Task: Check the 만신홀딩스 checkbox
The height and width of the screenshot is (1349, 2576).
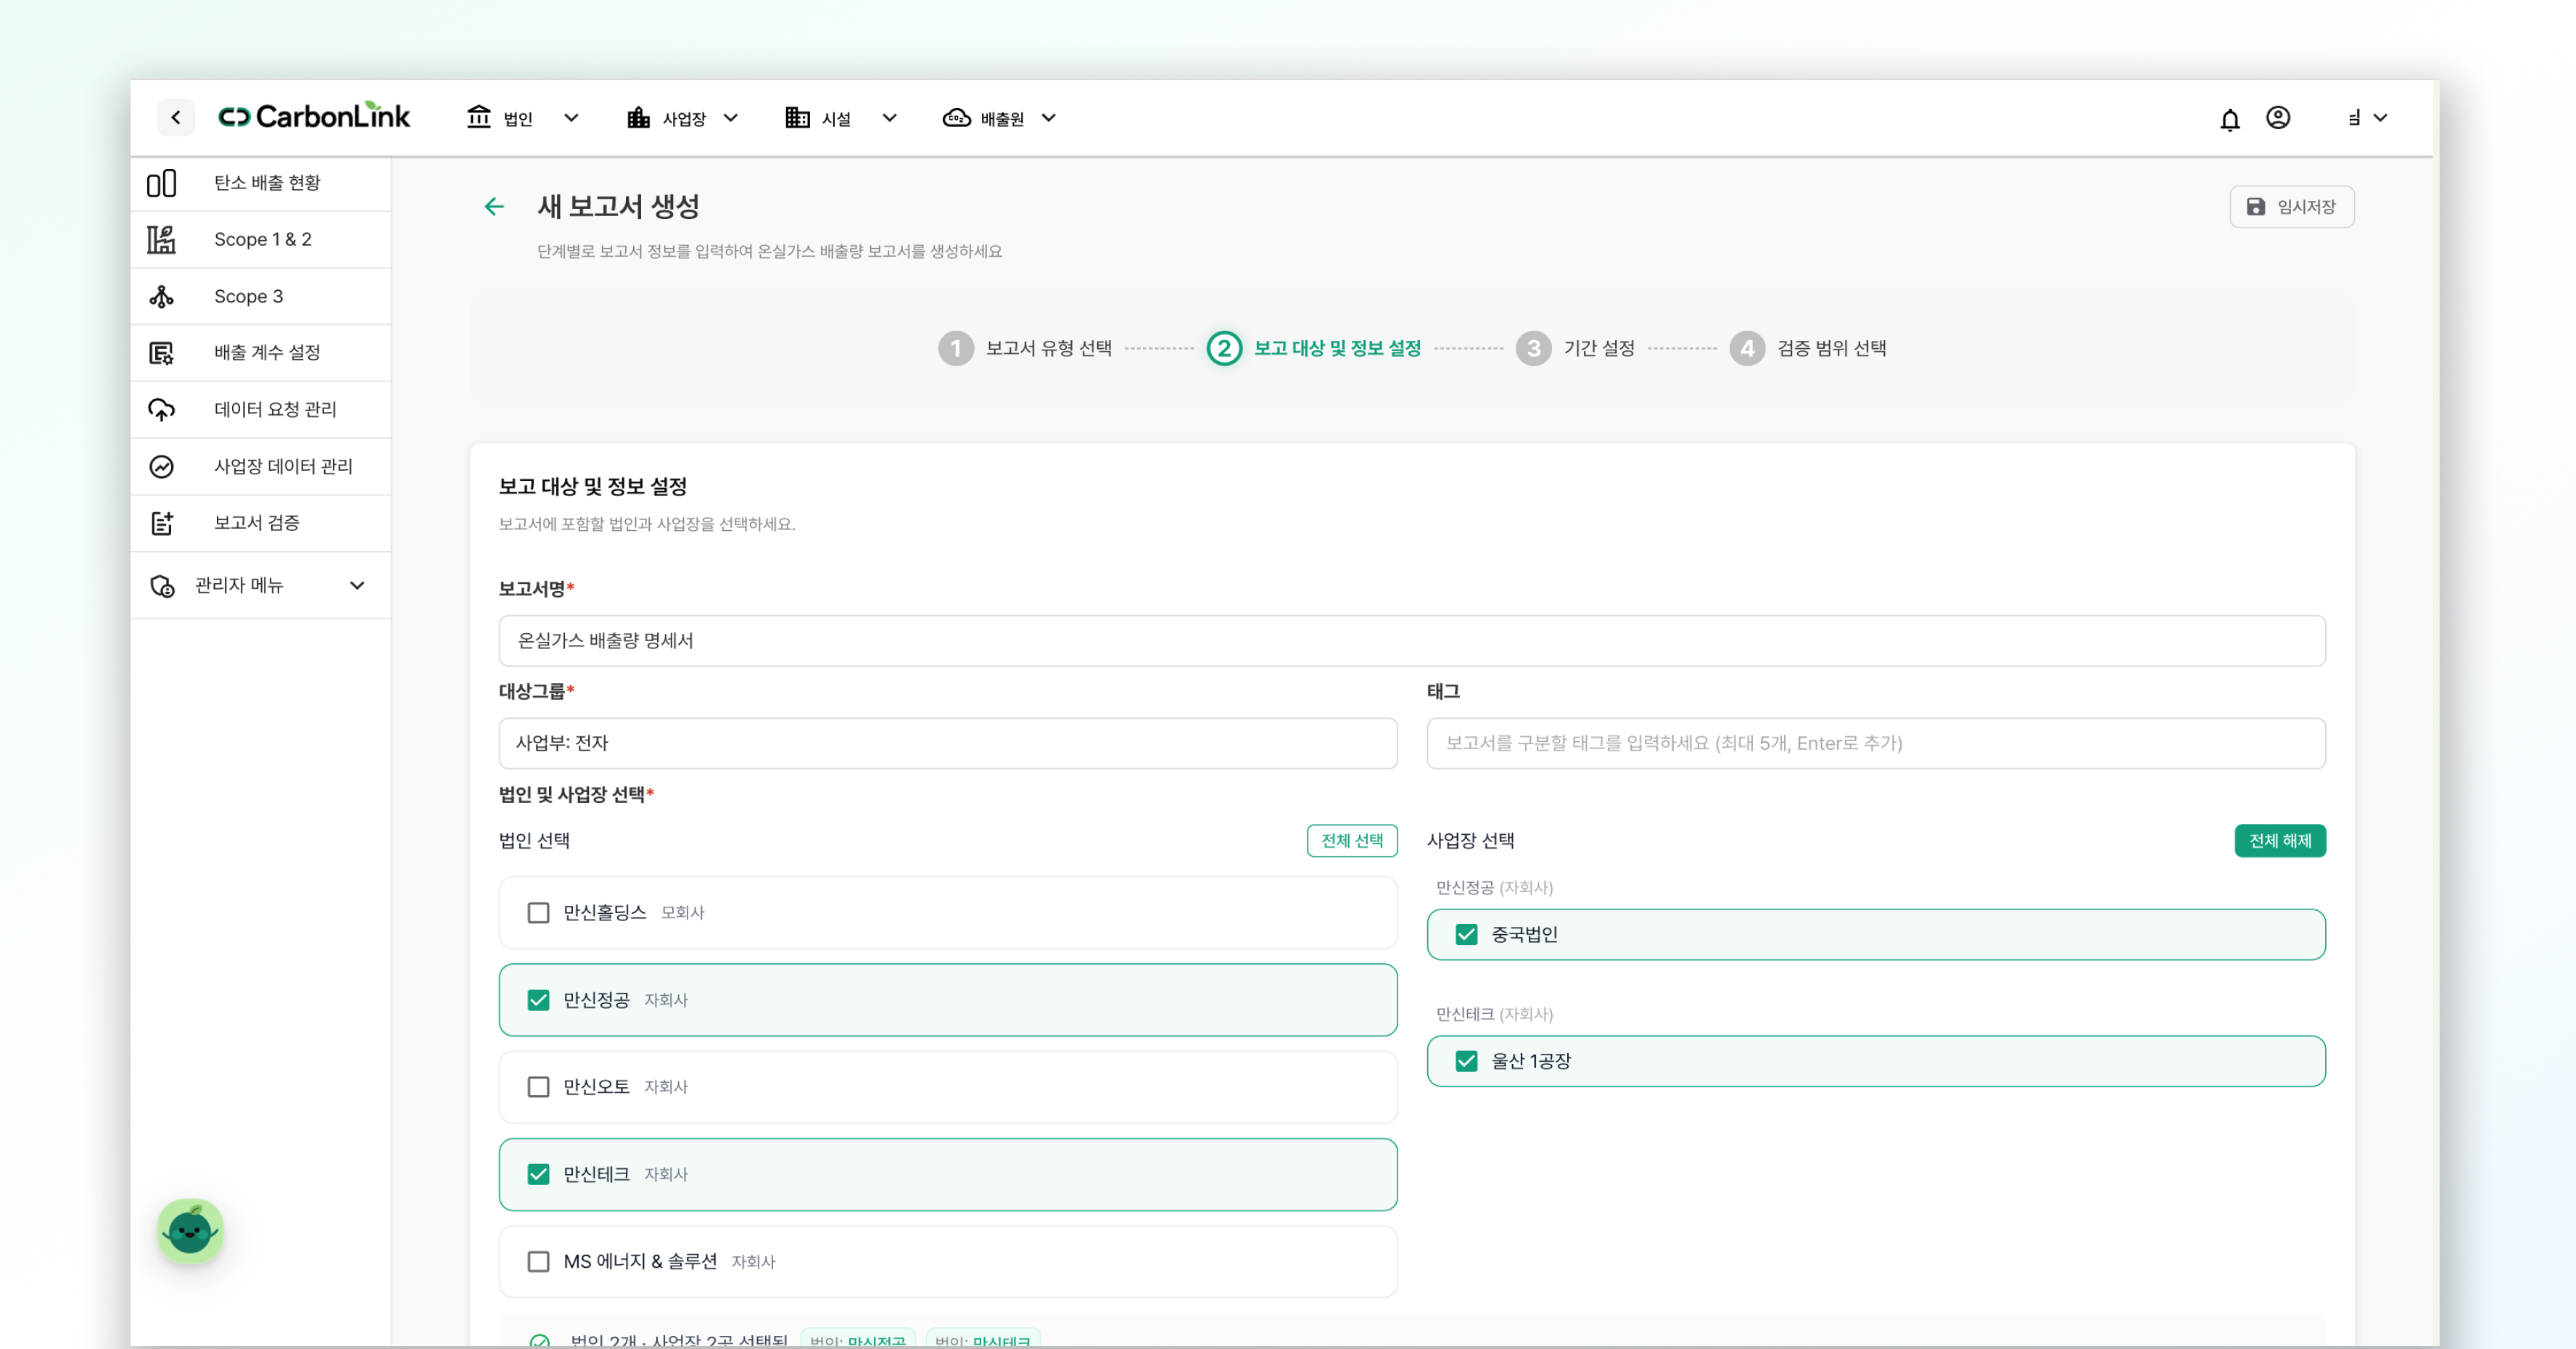Action: (x=538, y=913)
